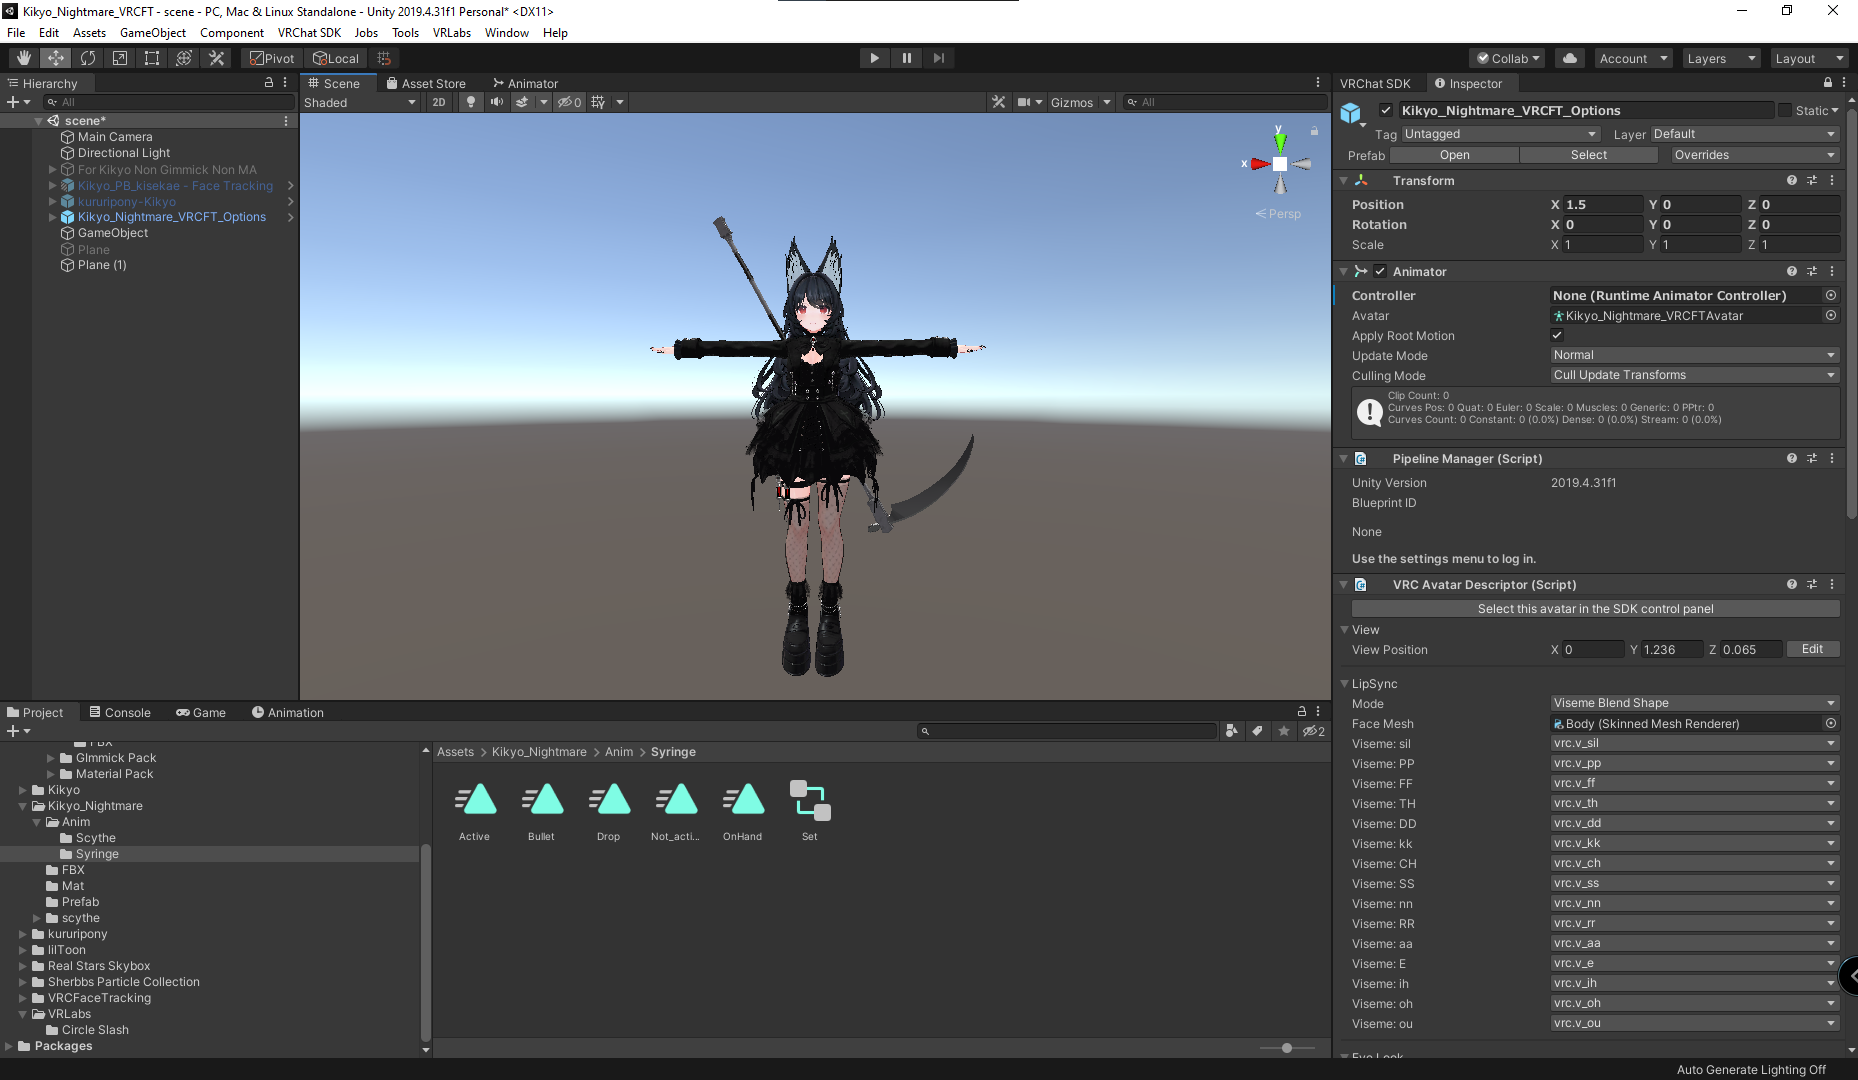1858x1080 pixels.
Task: Open scene component tools icon
Action: 998,102
